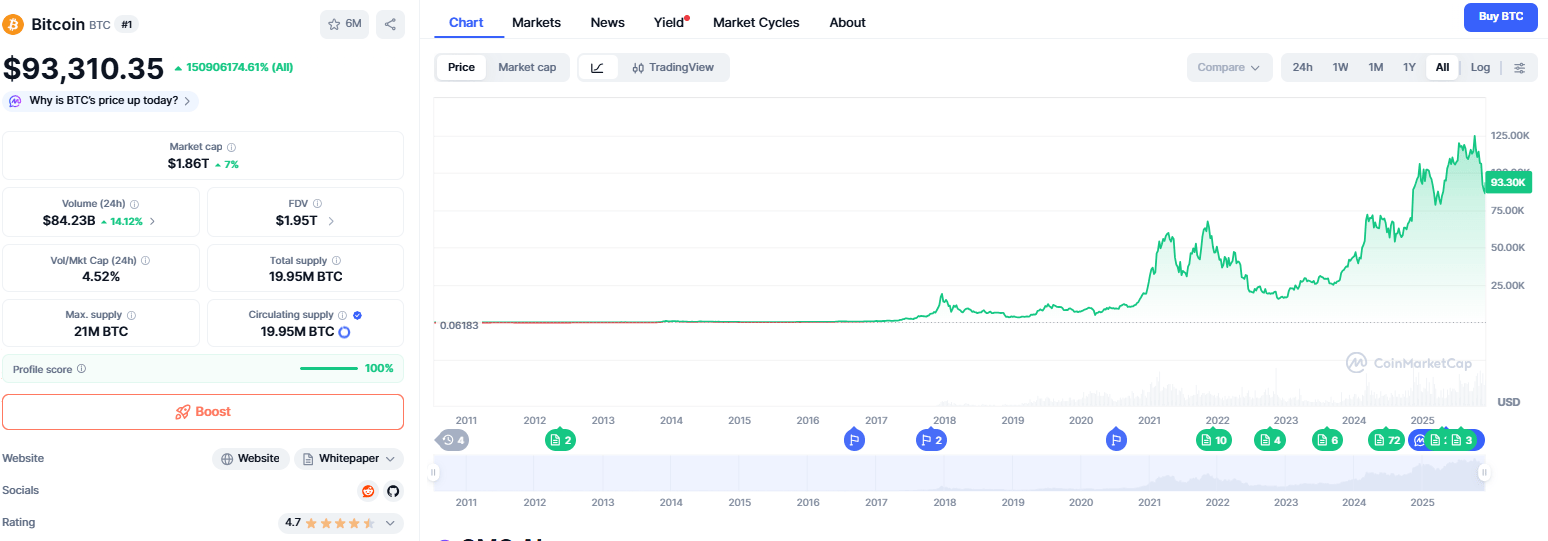This screenshot has height=541, width=1548.
Task: Click info icon beside Profile score
Action: (82, 369)
